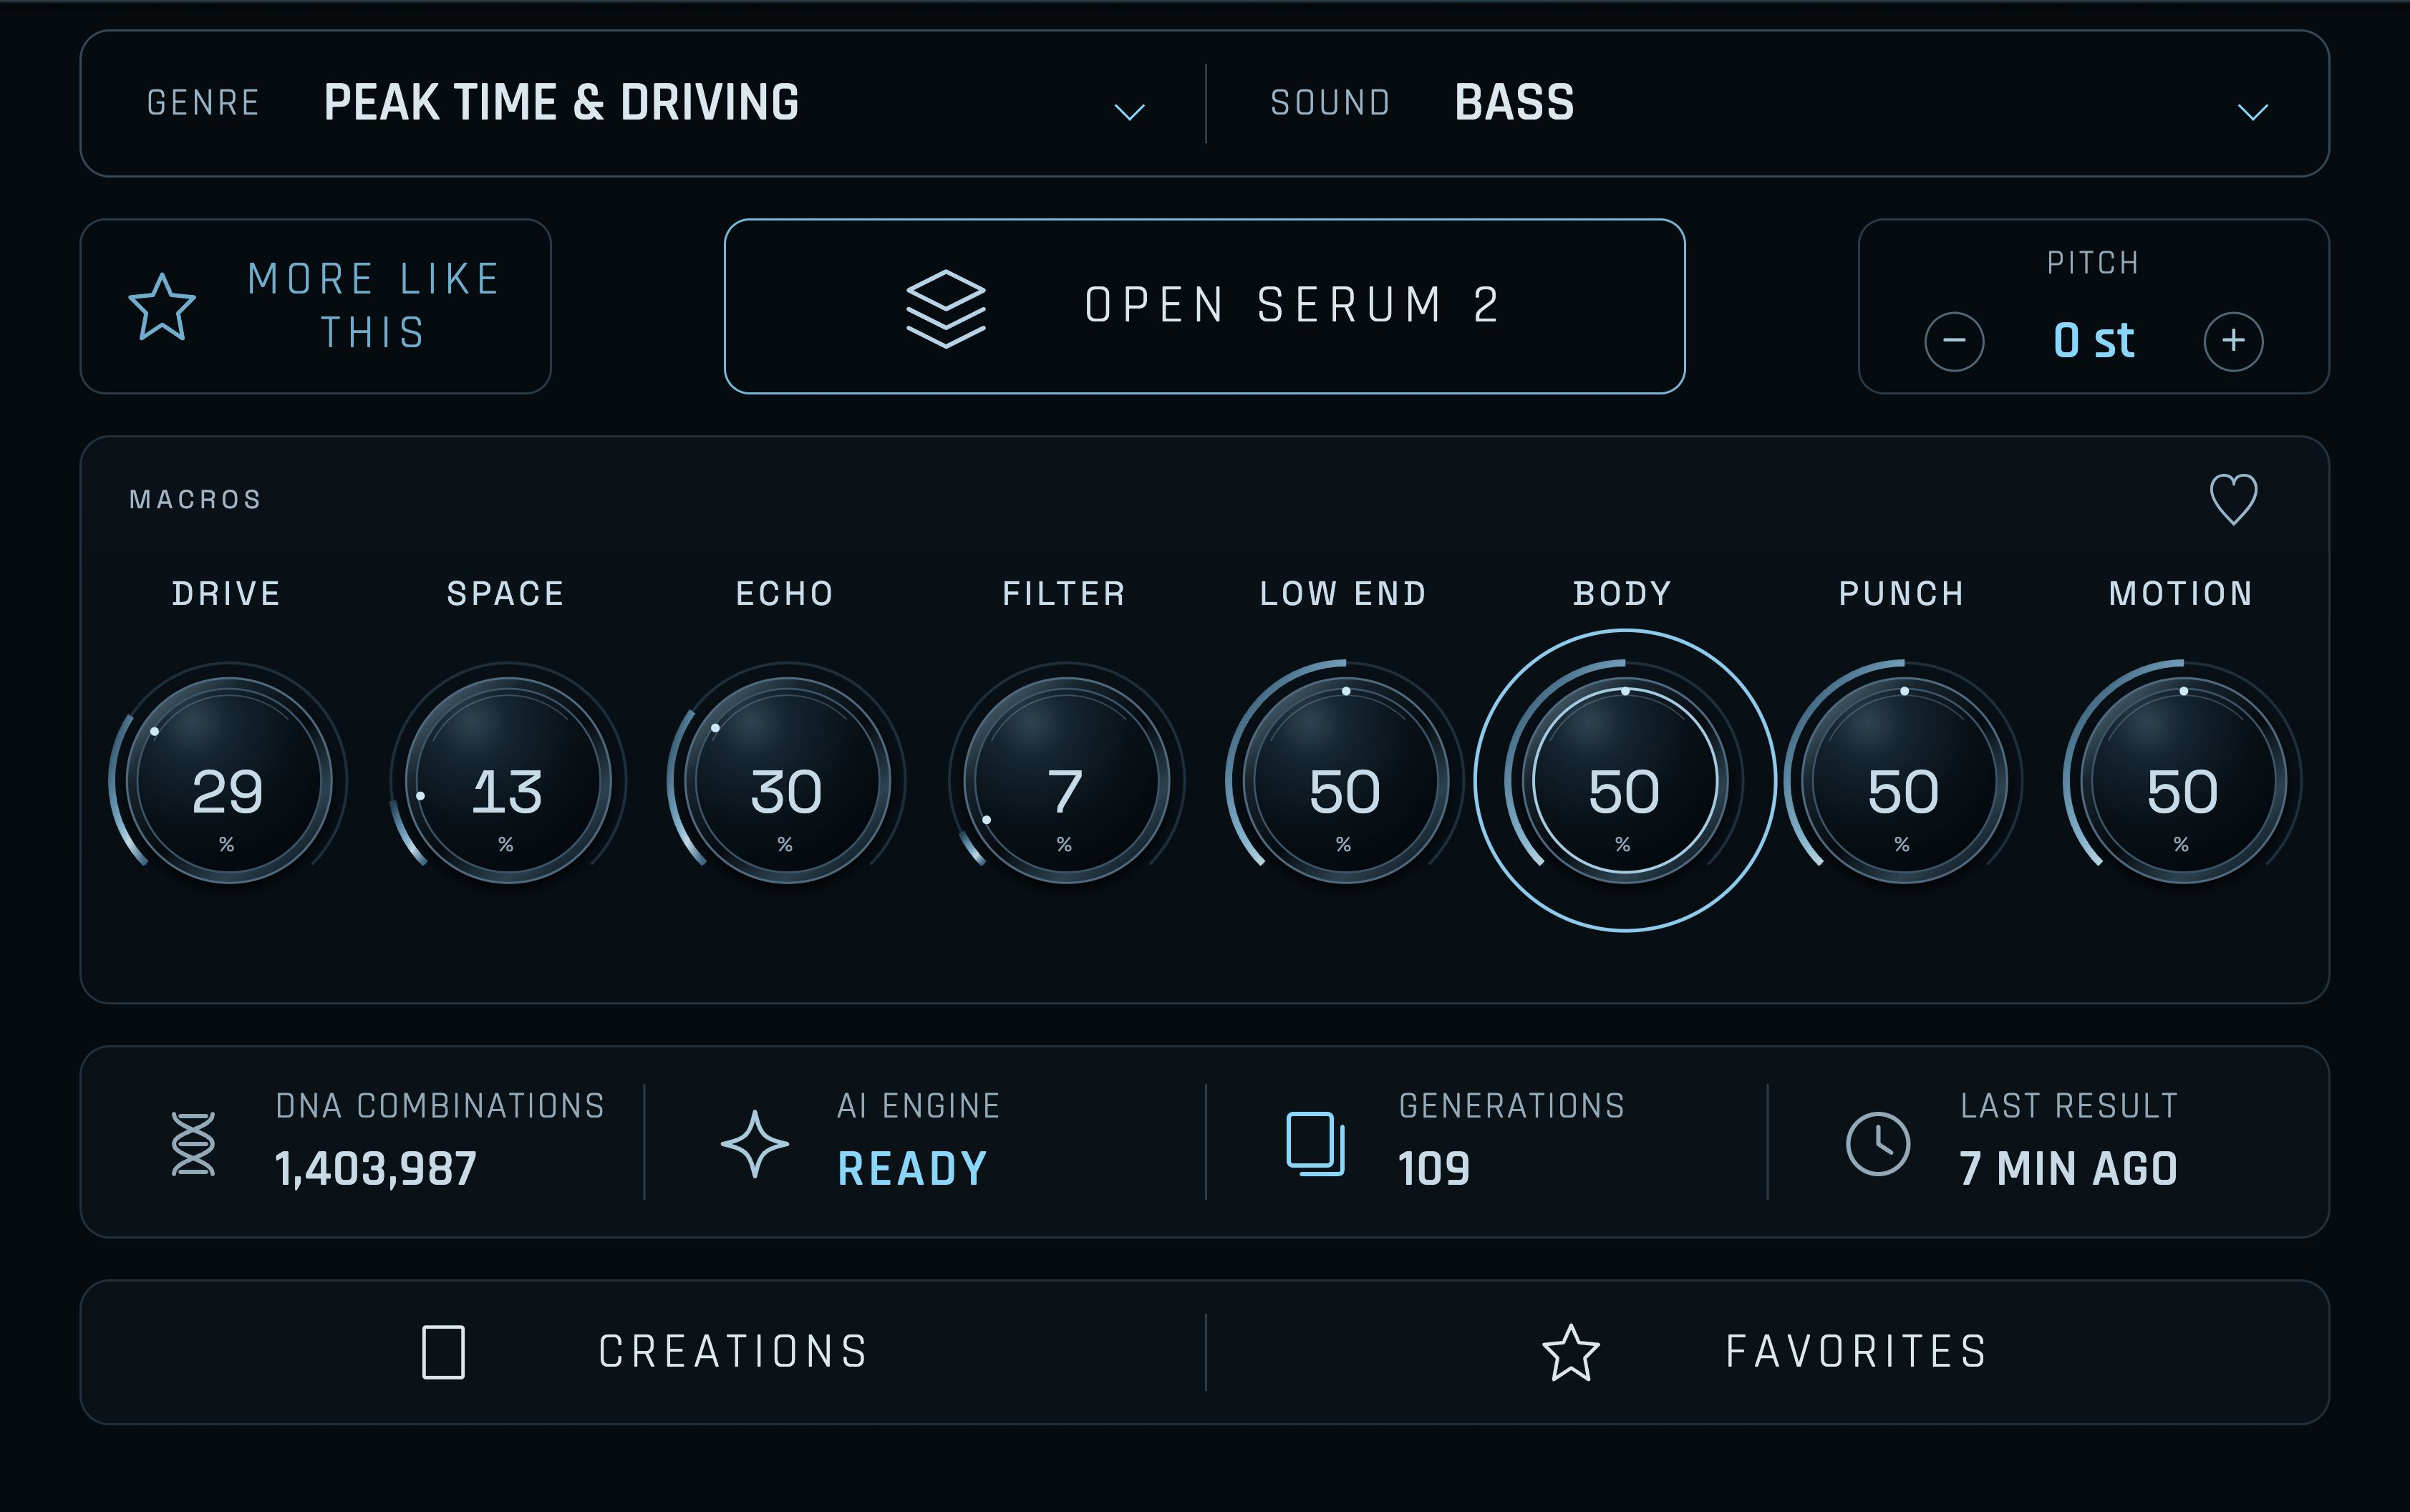2410x1512 pixels.
Task: Click the DNA helix icon
Action: pyautogui.click(x=194, y=1143)
